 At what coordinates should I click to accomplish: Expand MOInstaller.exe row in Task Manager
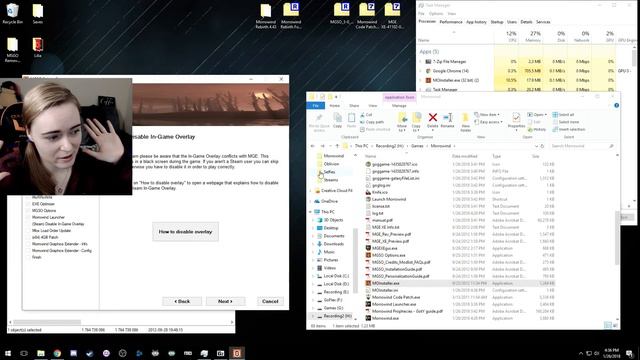point(420,80)
